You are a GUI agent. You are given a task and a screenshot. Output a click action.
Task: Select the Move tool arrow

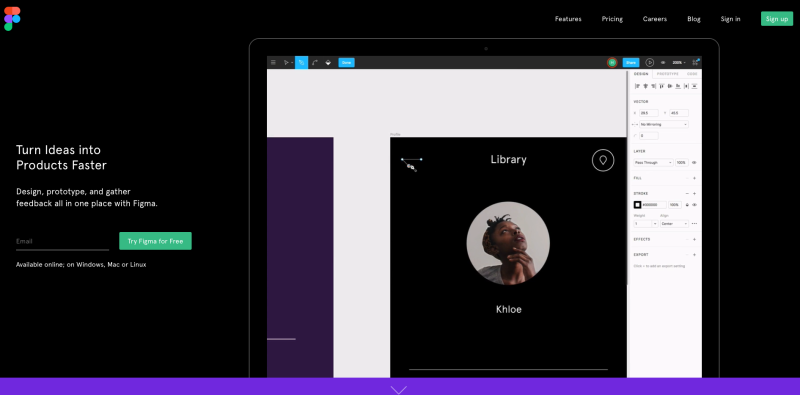286,62
